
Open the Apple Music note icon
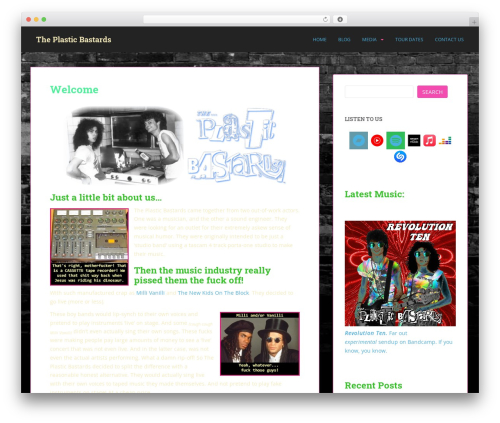pos(429,141)
